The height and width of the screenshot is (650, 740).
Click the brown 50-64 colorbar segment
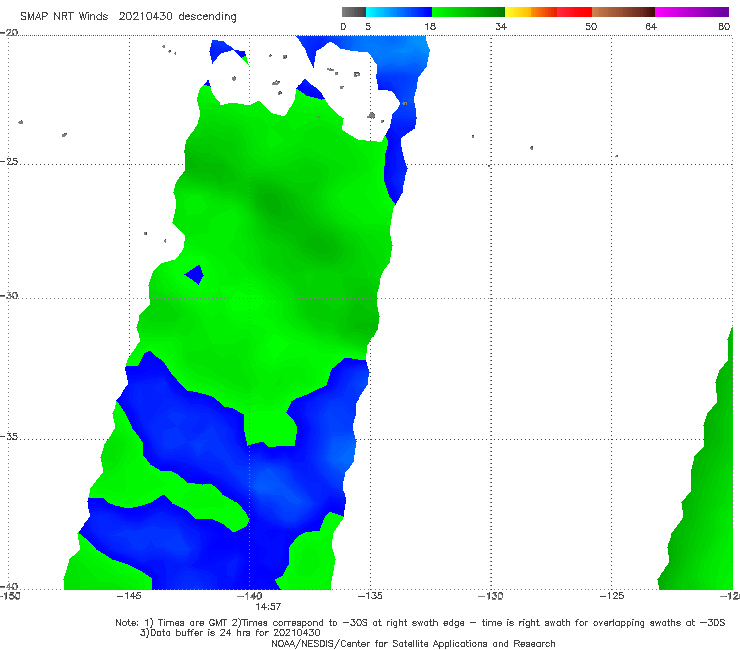click(623, 12)
